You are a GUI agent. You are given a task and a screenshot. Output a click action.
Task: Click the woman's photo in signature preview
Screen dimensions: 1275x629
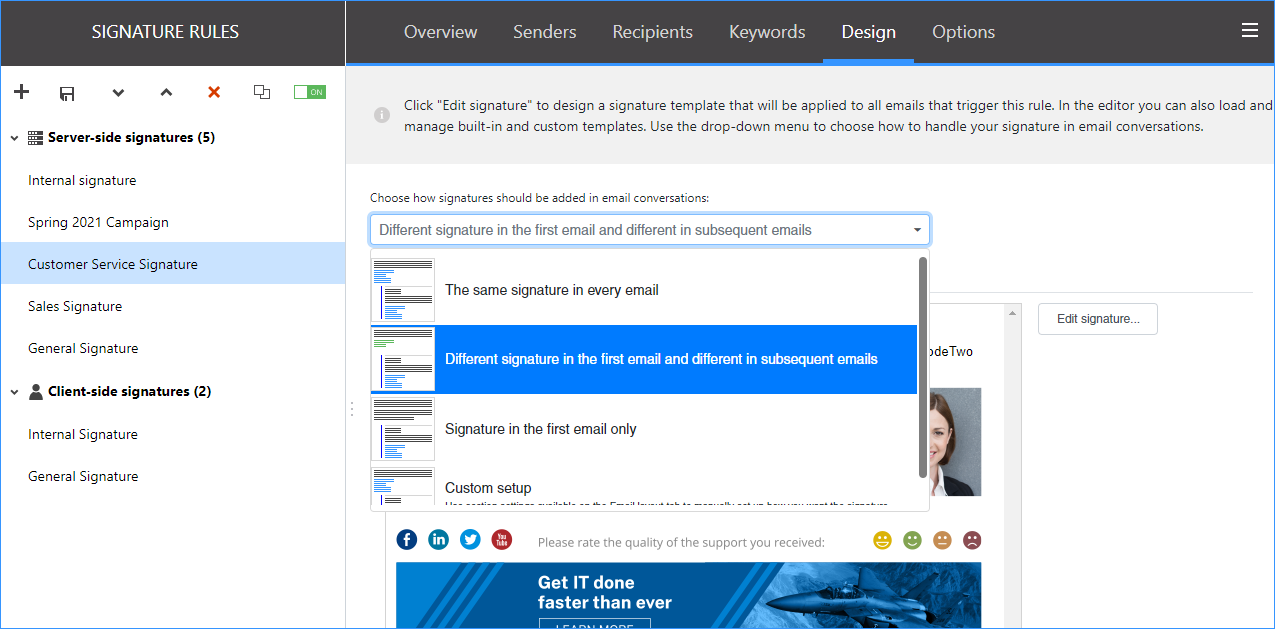click(955, 442)
